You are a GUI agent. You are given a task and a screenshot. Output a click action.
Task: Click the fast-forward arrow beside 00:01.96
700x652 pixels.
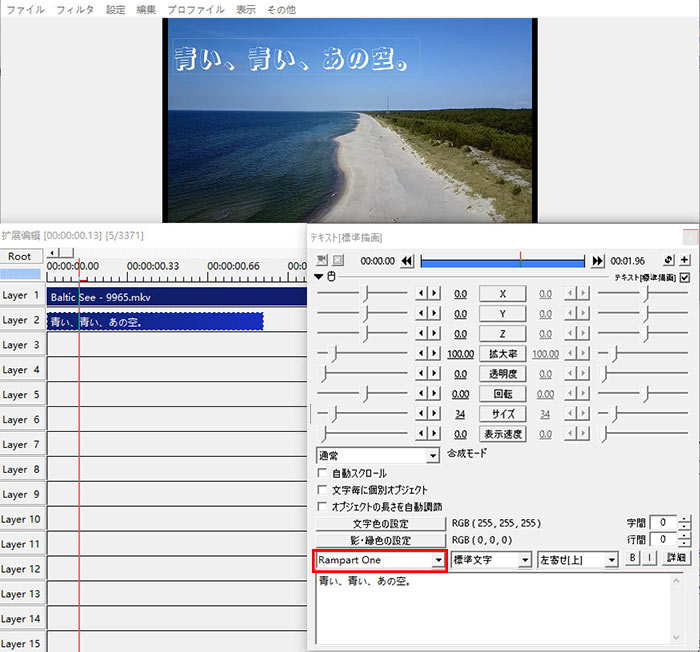point(598,260)
